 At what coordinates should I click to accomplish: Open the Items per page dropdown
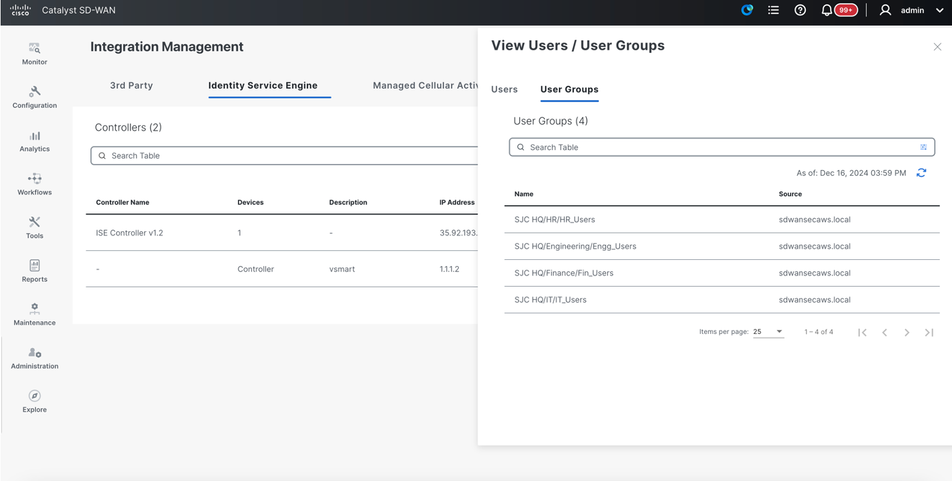(x=768, y=332)
